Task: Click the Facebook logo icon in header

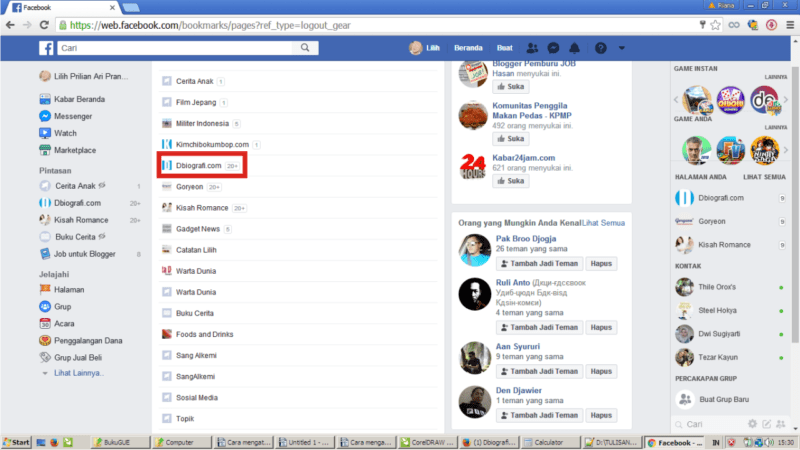Action: click(x=46, y=48)
